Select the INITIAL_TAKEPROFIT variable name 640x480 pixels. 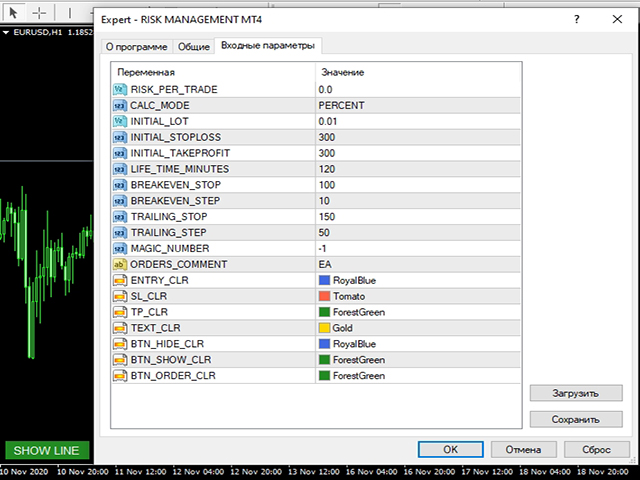[x=180, y=153]
